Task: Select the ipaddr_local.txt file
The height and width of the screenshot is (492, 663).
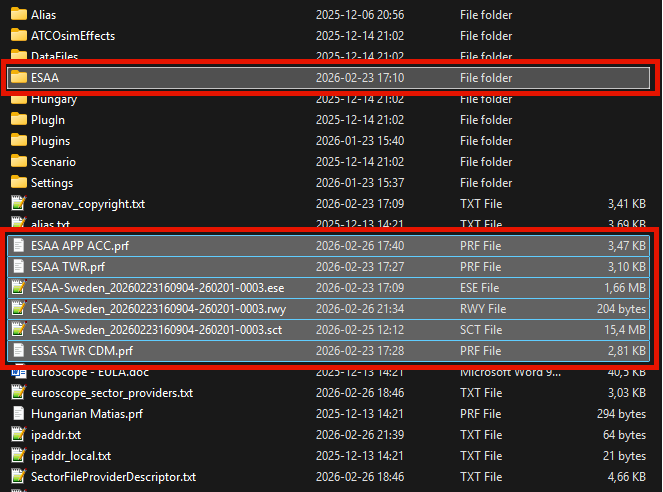Action: click(x=71, y=456)
